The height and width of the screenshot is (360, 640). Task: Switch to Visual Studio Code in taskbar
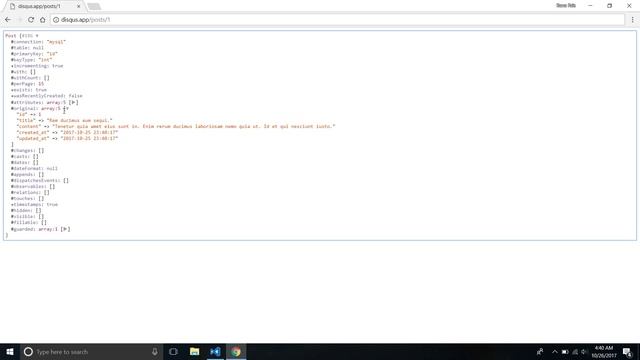click(x=215, y=351)
